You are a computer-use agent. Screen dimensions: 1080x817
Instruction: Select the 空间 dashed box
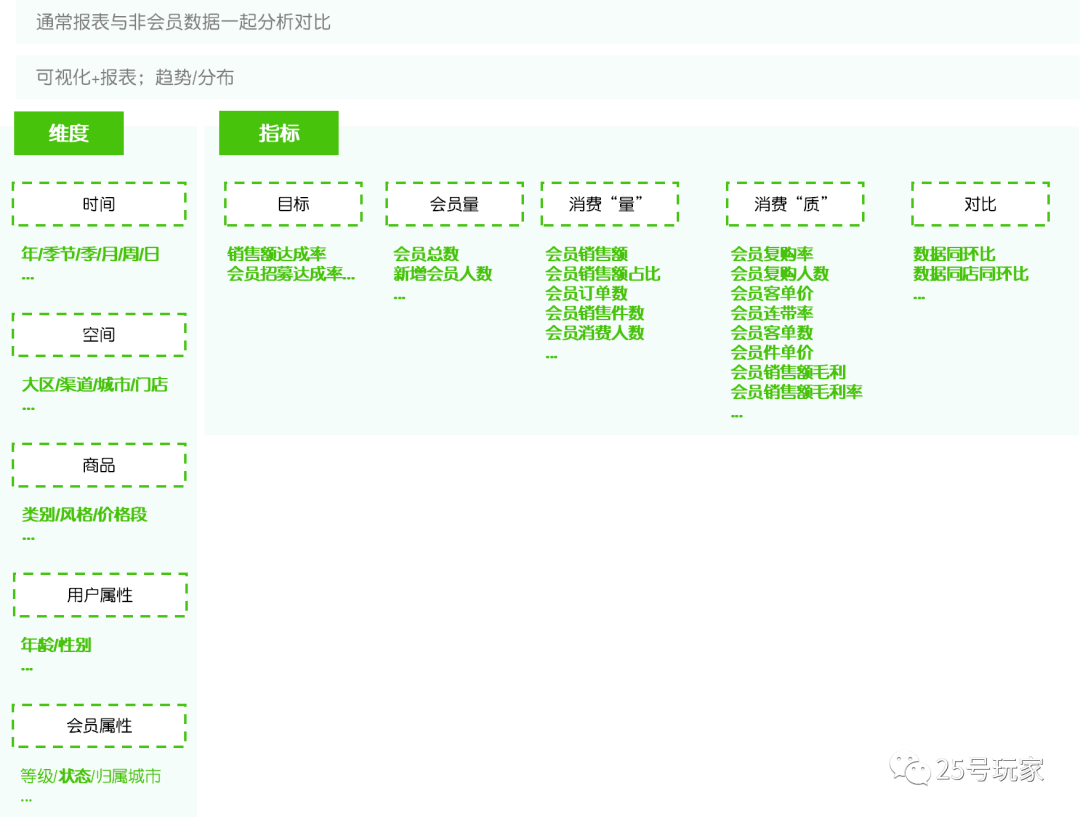click(99, 335)
